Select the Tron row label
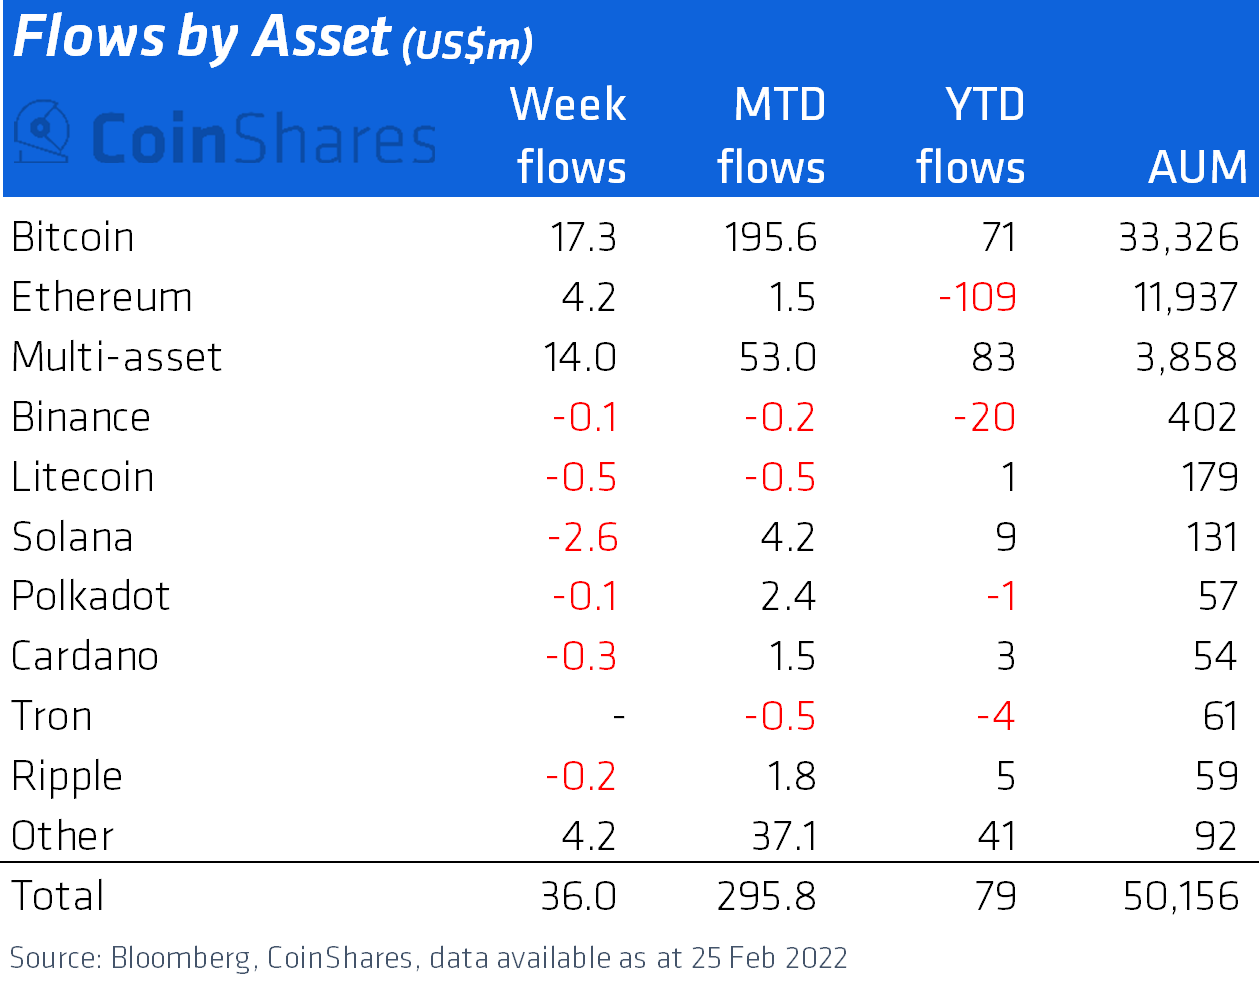1260x997 pixels. [52, 717]
